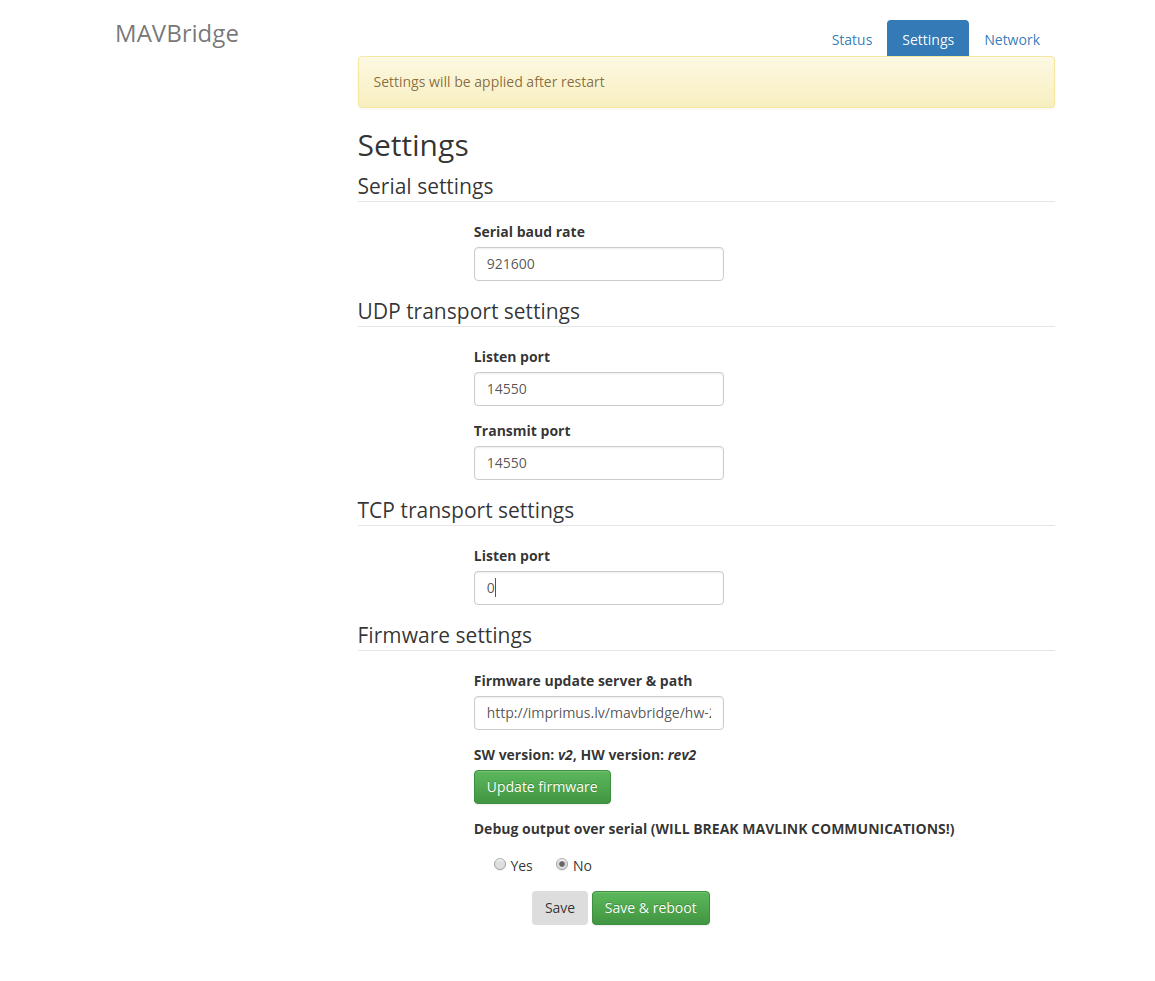Click the Save & reboot button
Viewport: 1155px width, 981px height.
click(650, 908)
